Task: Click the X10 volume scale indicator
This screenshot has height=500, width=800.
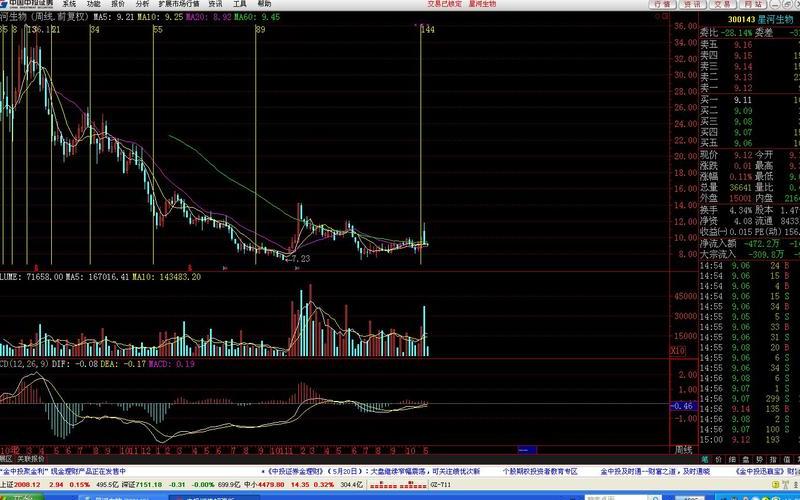Action: (677, 351)
